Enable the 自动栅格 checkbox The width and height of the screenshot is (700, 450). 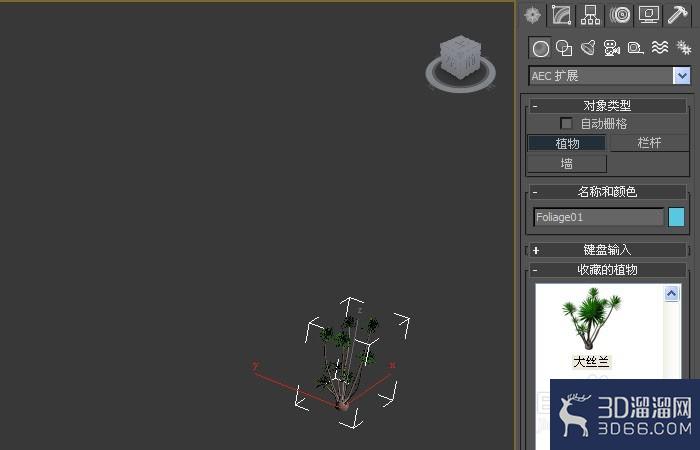coord(566,123)
